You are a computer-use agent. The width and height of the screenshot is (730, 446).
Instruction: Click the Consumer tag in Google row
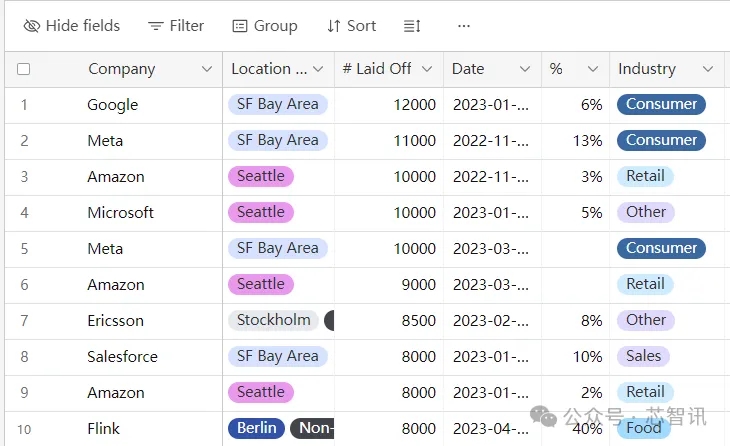661,104
